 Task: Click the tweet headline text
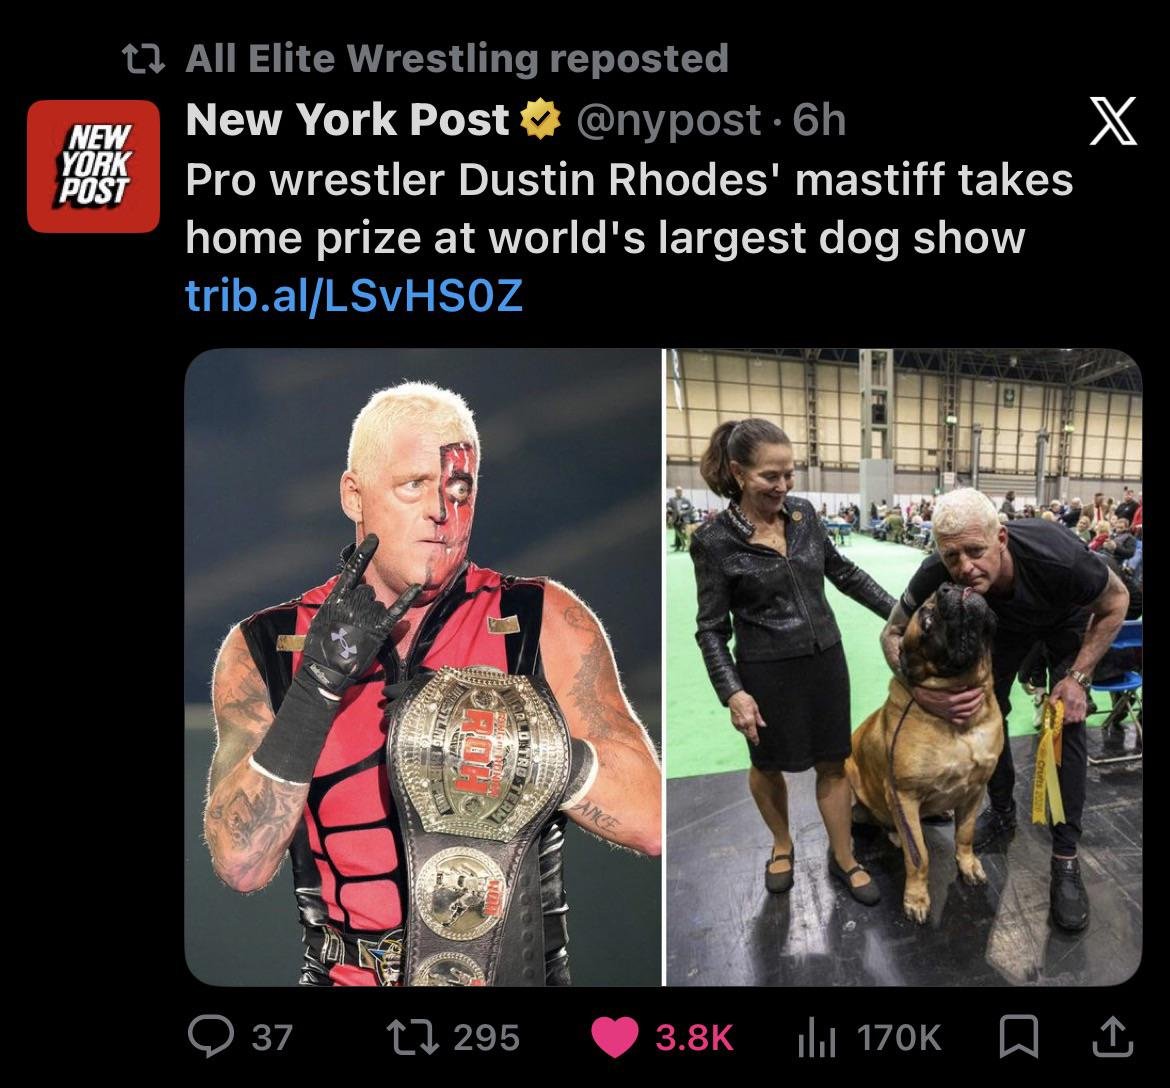[x=629, y=208]
